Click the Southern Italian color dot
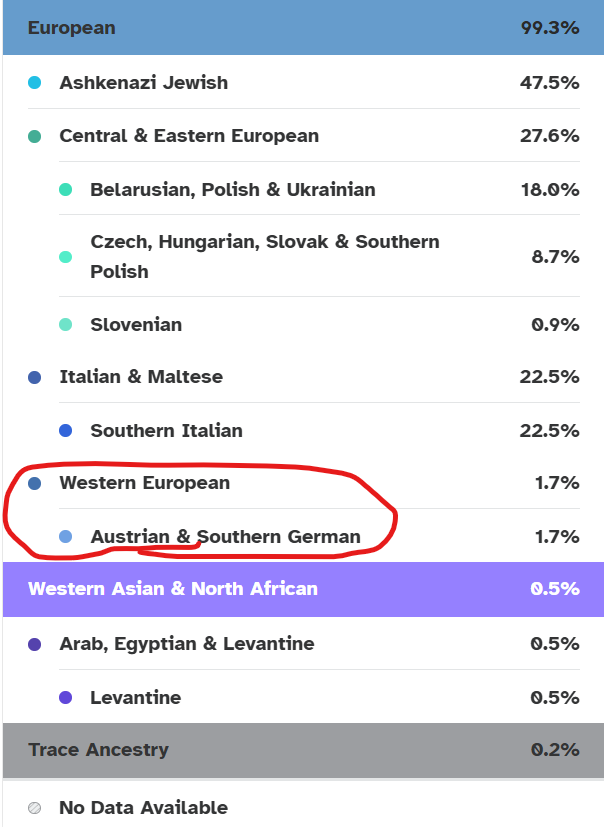604x827 pixels. [x=65, y=430]
